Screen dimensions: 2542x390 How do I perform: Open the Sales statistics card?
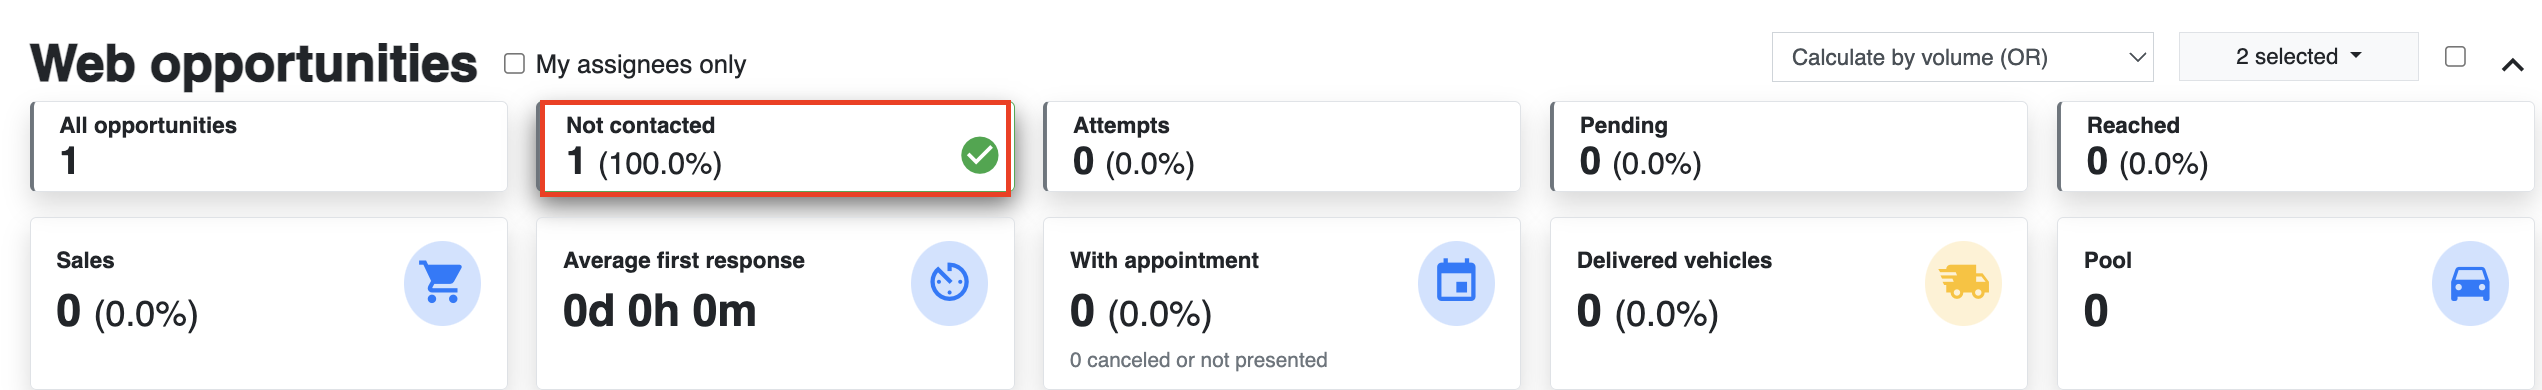pos(269,303)
